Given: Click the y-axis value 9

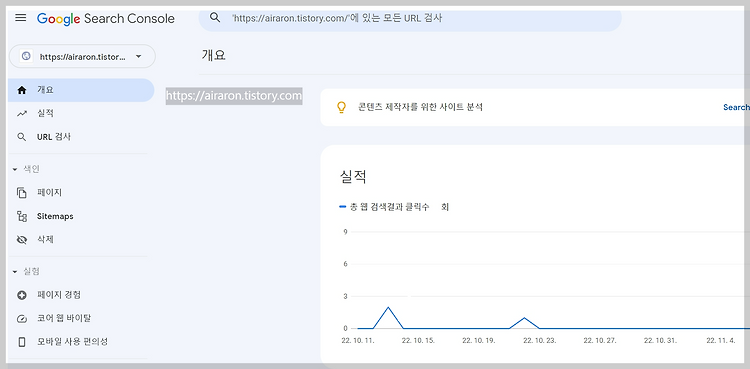Looking at the screenshot, I should 345,232.
